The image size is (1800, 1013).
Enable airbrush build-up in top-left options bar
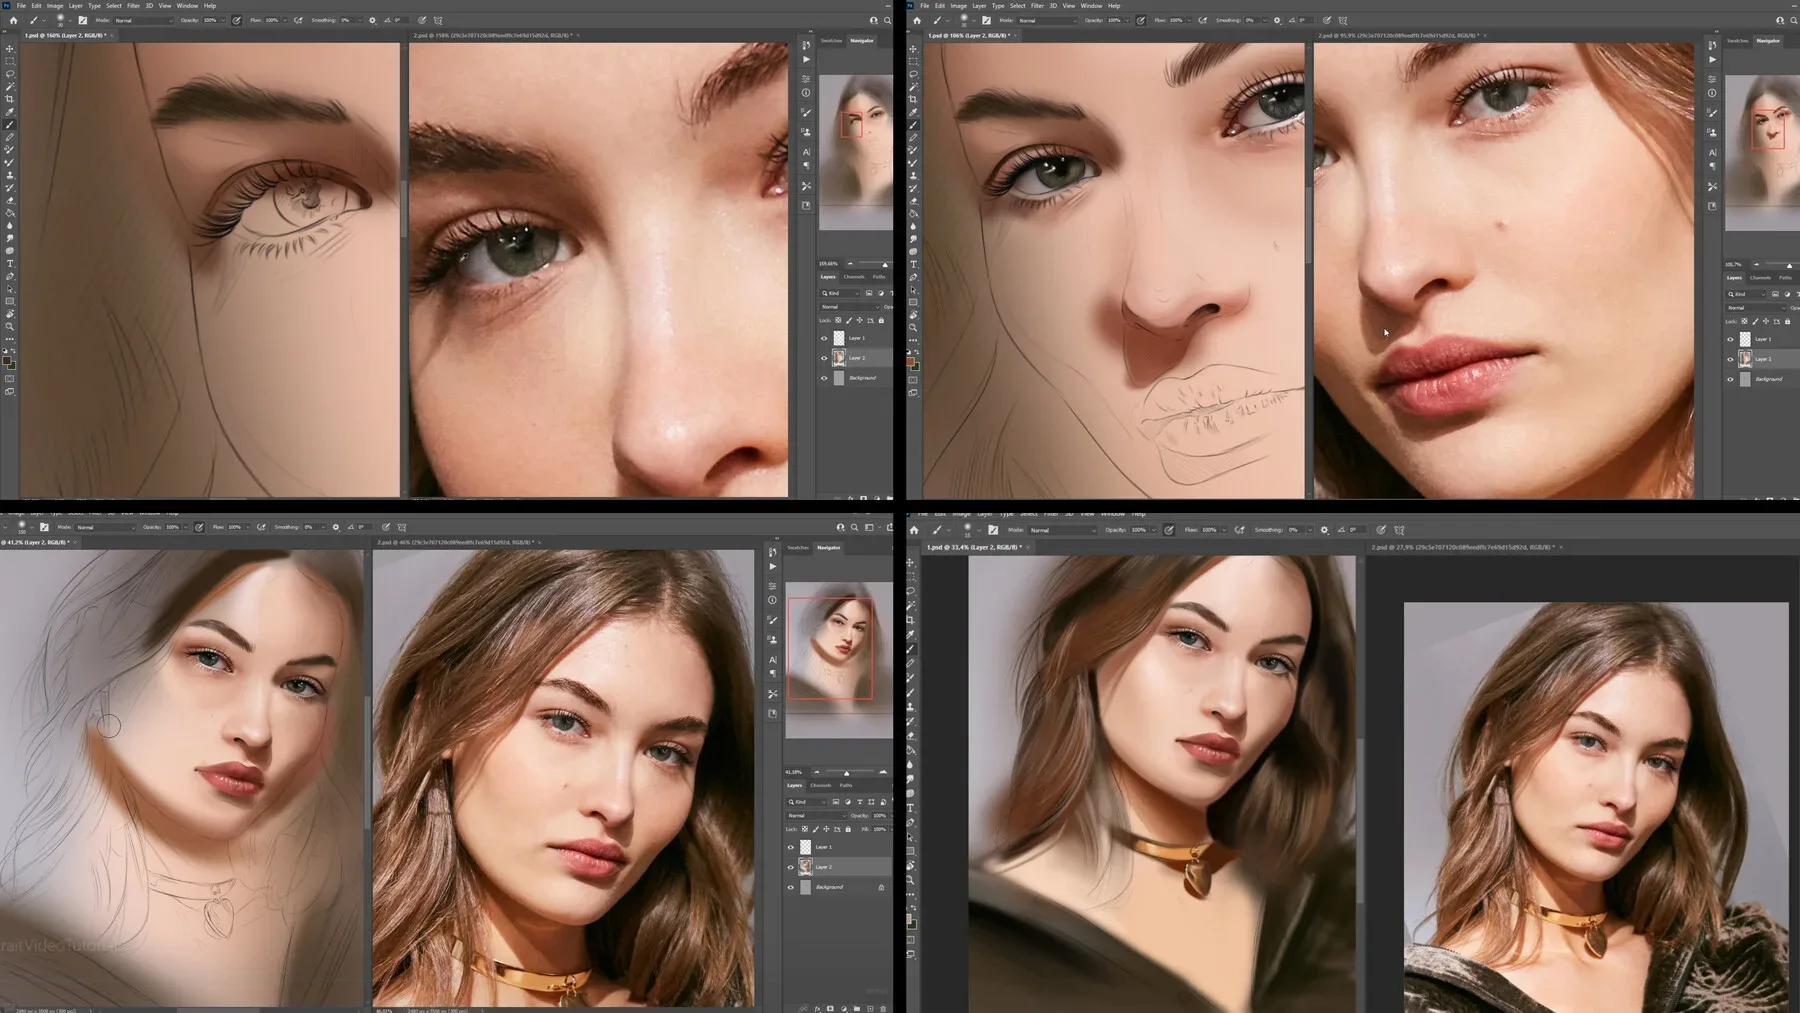coord(298,20)
